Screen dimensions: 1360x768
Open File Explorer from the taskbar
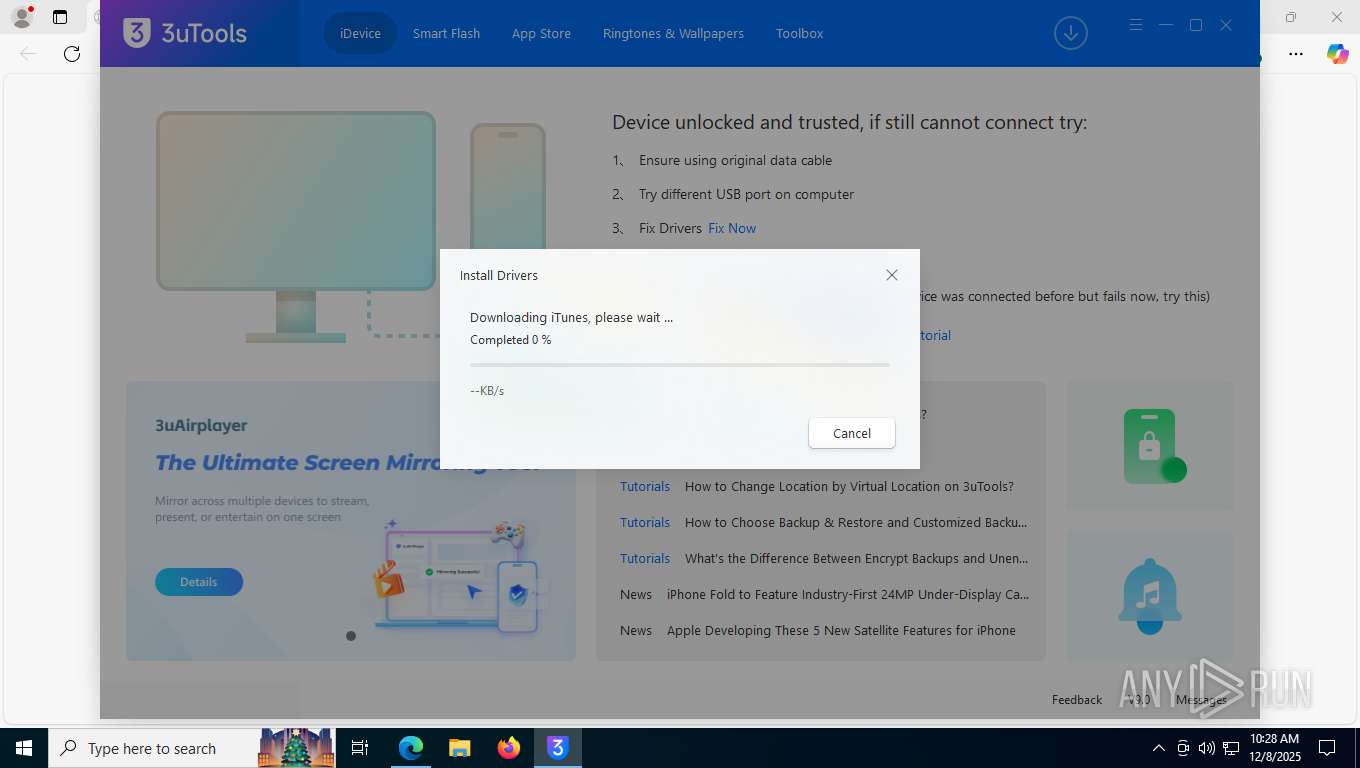pos(459,748)
